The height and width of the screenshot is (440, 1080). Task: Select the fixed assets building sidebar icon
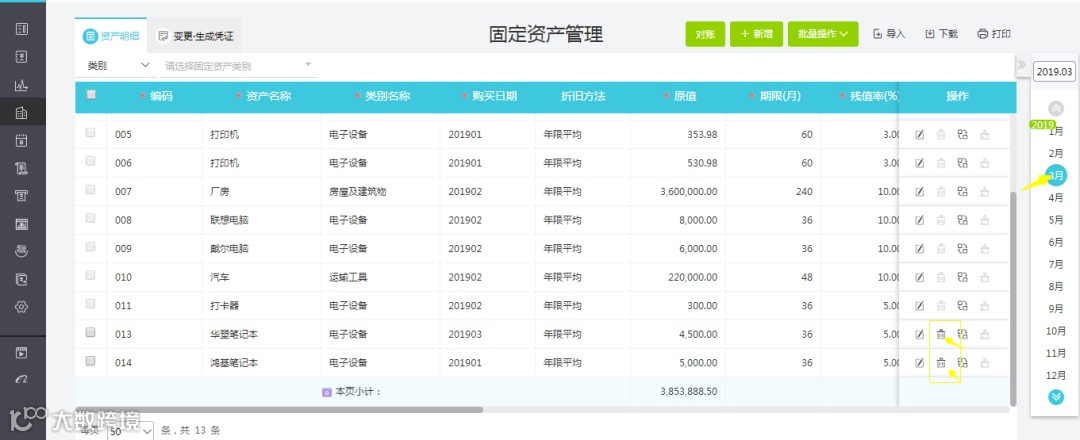point(21,112)
